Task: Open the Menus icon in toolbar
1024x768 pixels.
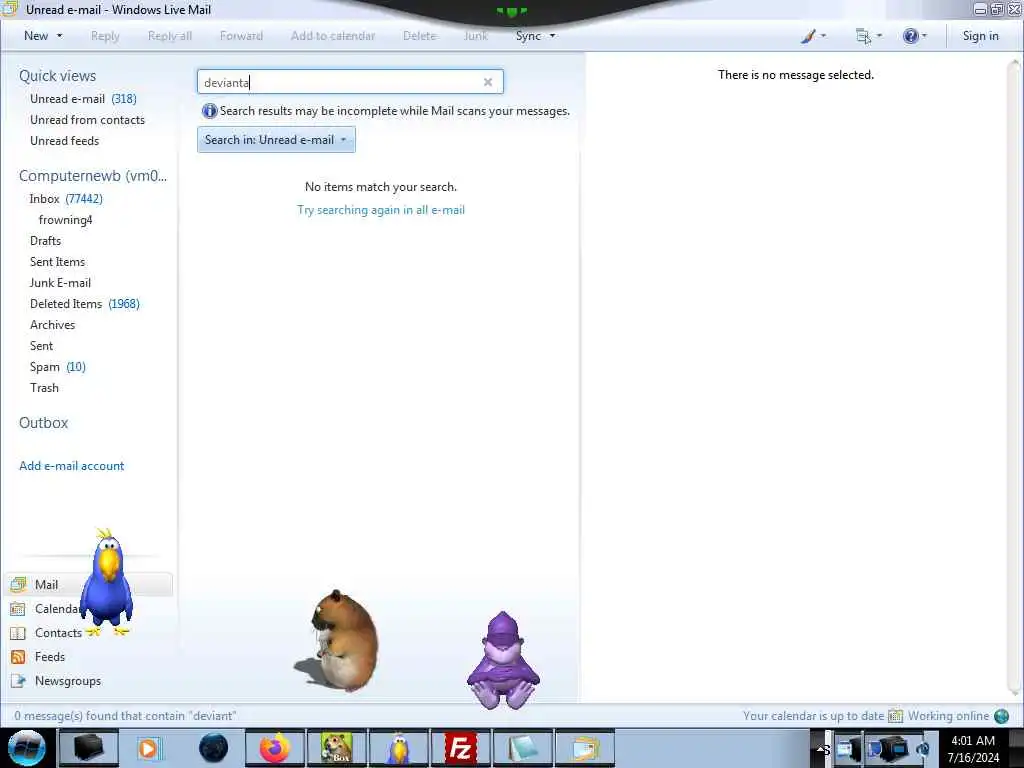Action: (x=863, y=36)
